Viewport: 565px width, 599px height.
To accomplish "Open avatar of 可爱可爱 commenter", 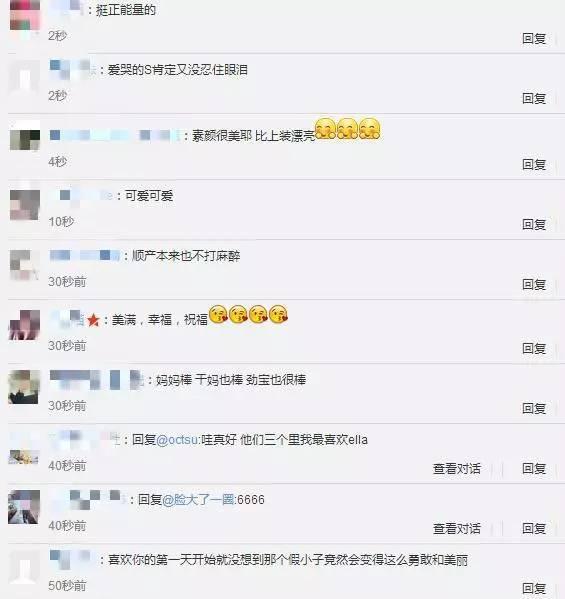I will coord(25,205).
